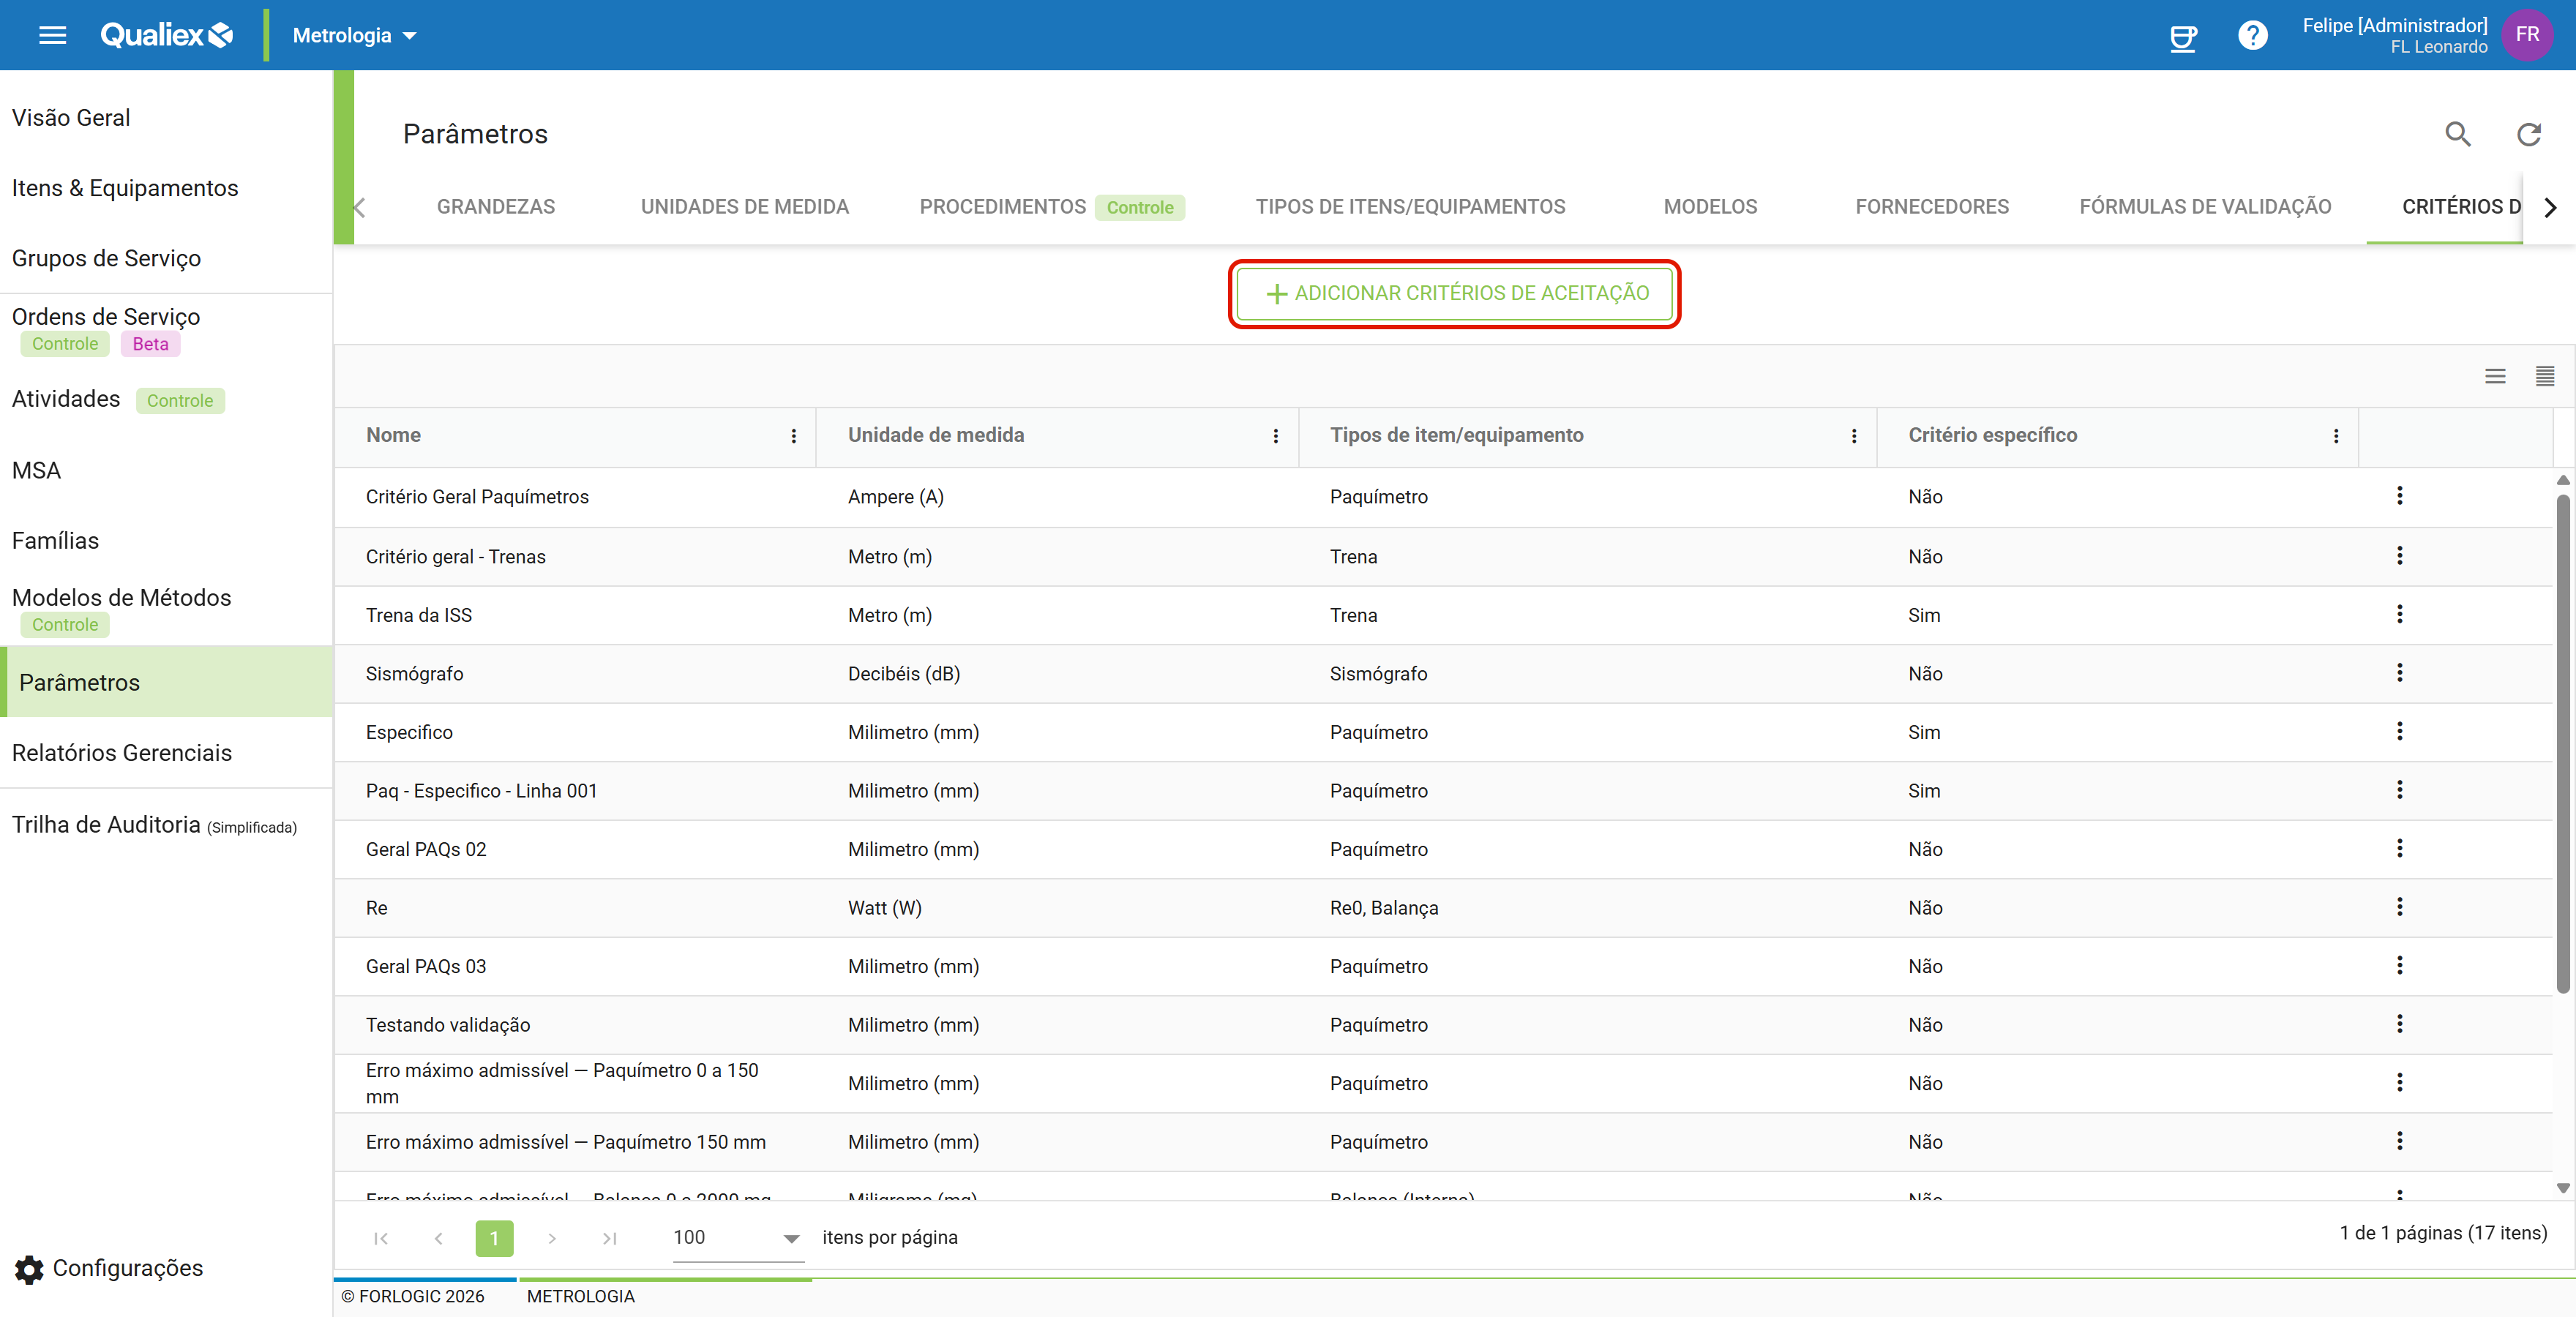Click the Qualiex logo

[x=166, y=35]
